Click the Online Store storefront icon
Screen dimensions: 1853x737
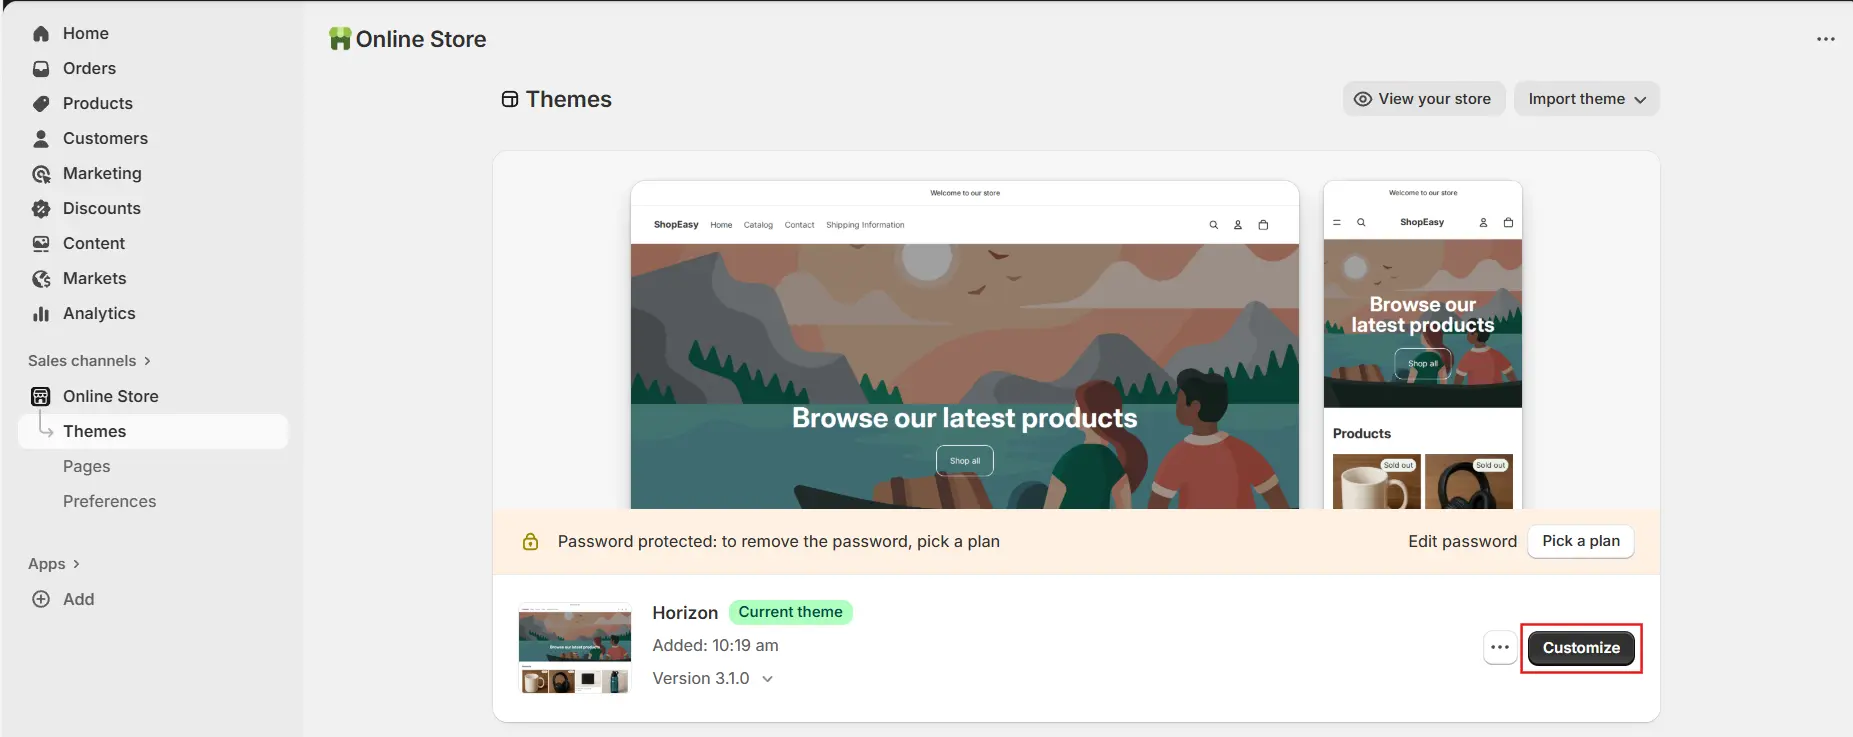41,396
